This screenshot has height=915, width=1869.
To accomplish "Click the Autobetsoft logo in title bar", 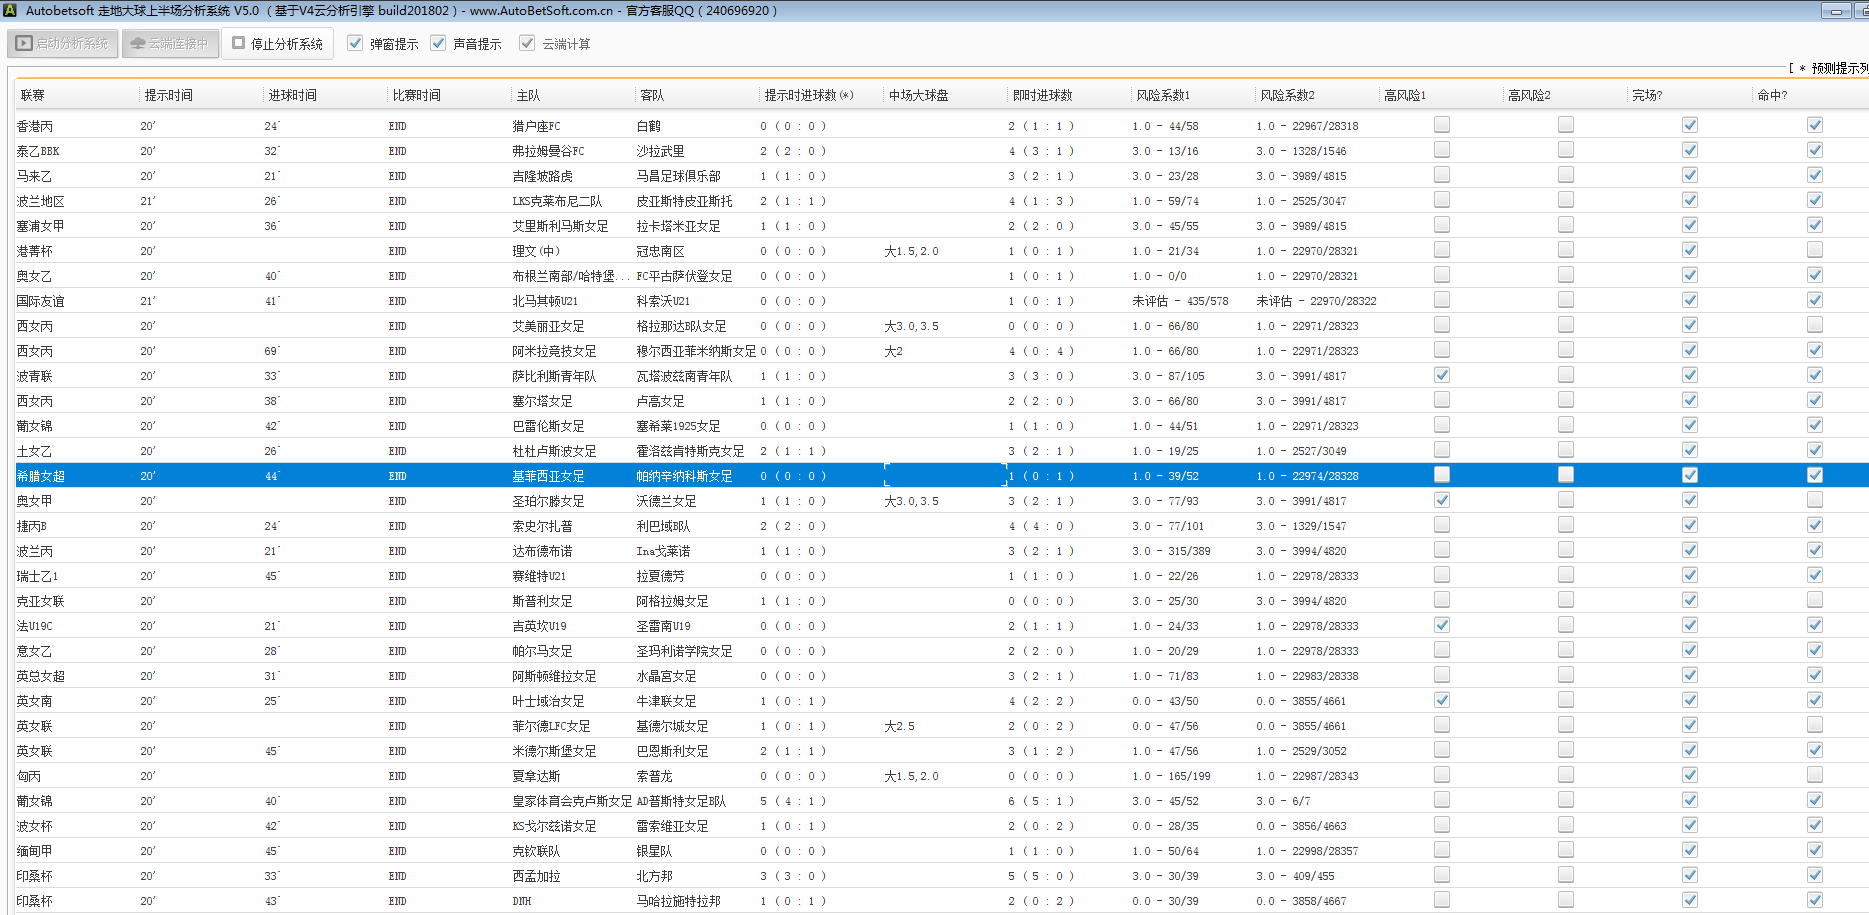I will click(x=9, y=10).
